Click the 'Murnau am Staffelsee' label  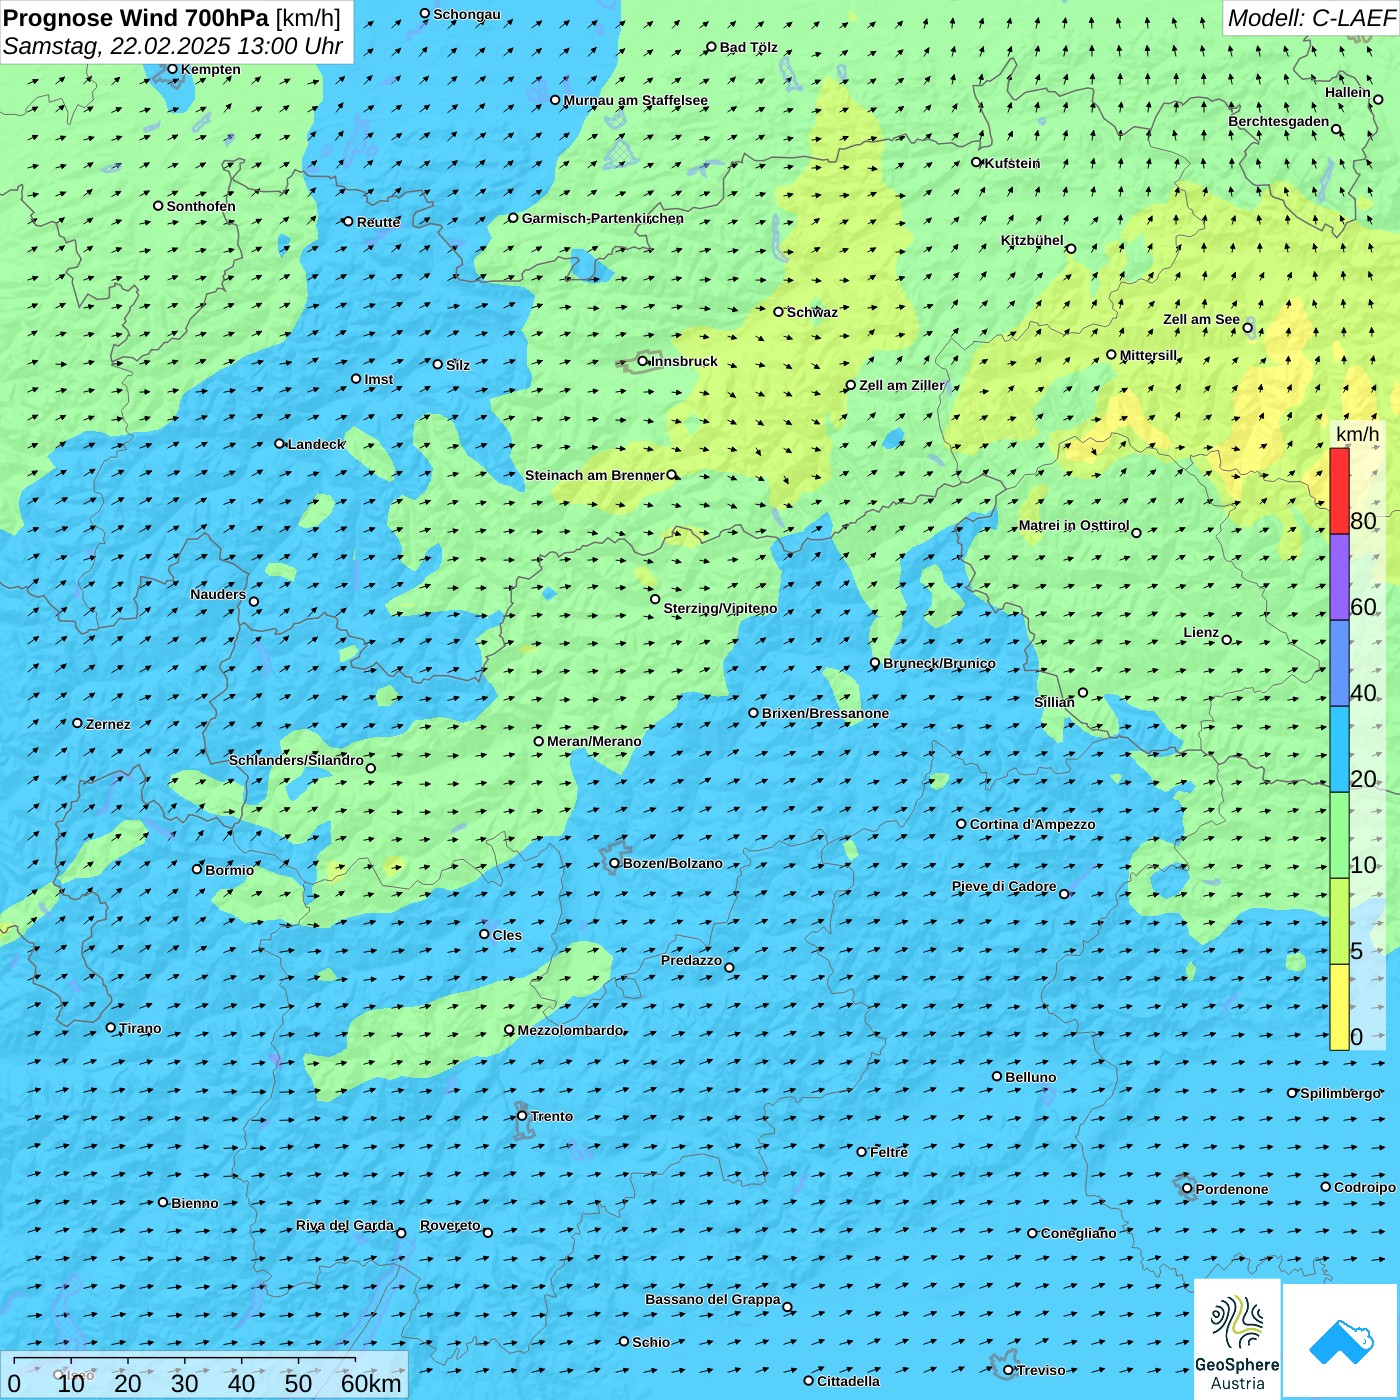pos(636,100)
